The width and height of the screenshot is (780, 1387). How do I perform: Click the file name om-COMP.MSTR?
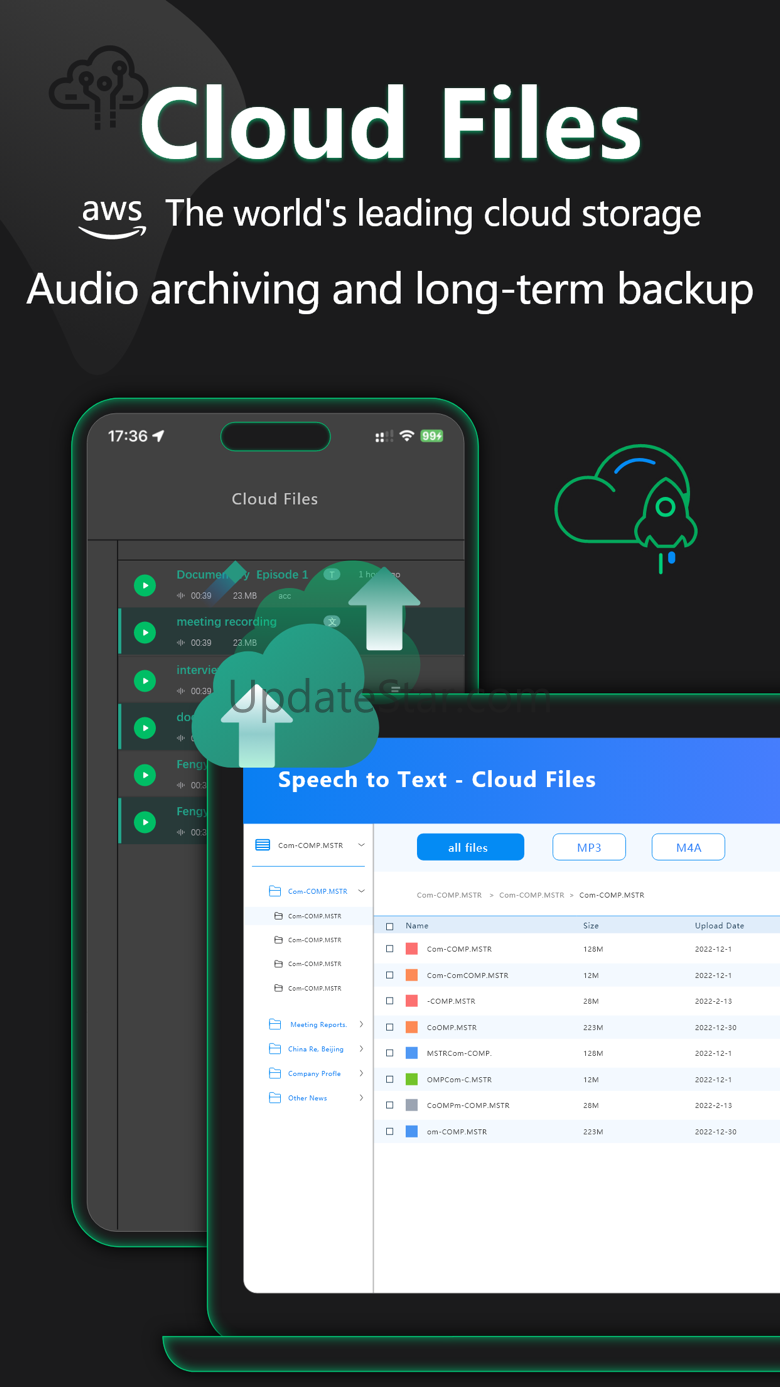point(456,1131)
